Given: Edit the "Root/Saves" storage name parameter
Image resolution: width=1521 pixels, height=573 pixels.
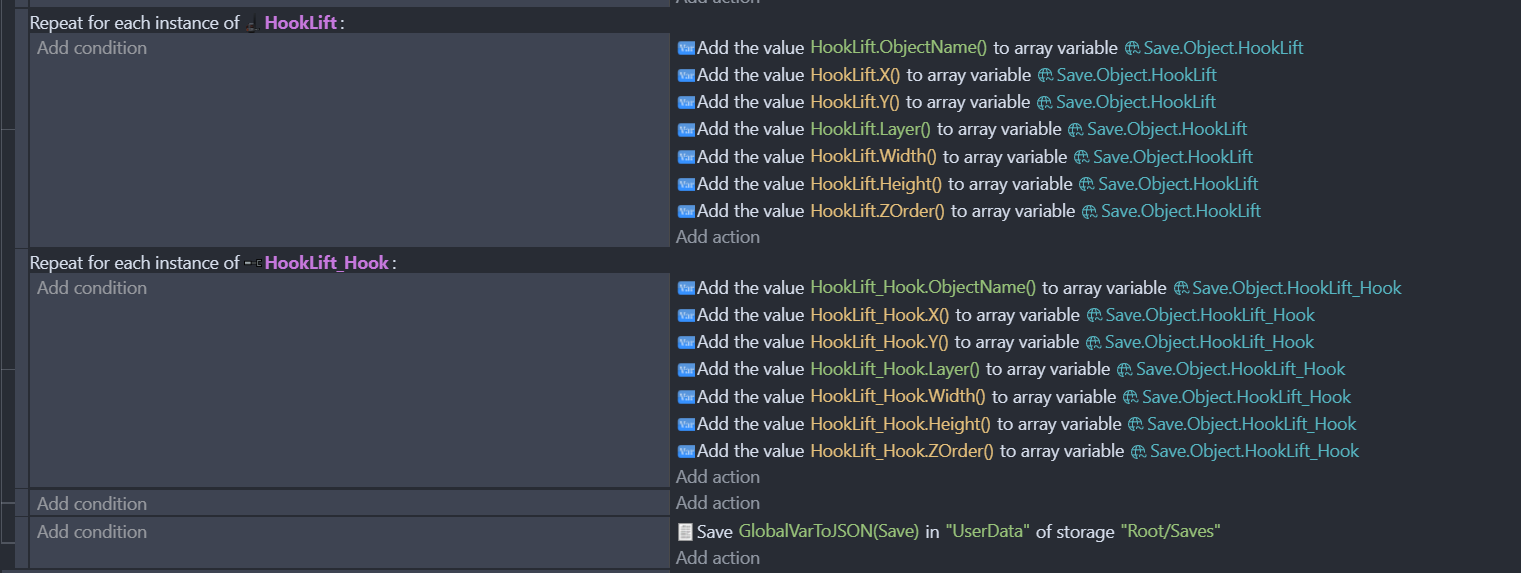Looking at the screenshot, I should (x=1170, y=532).
